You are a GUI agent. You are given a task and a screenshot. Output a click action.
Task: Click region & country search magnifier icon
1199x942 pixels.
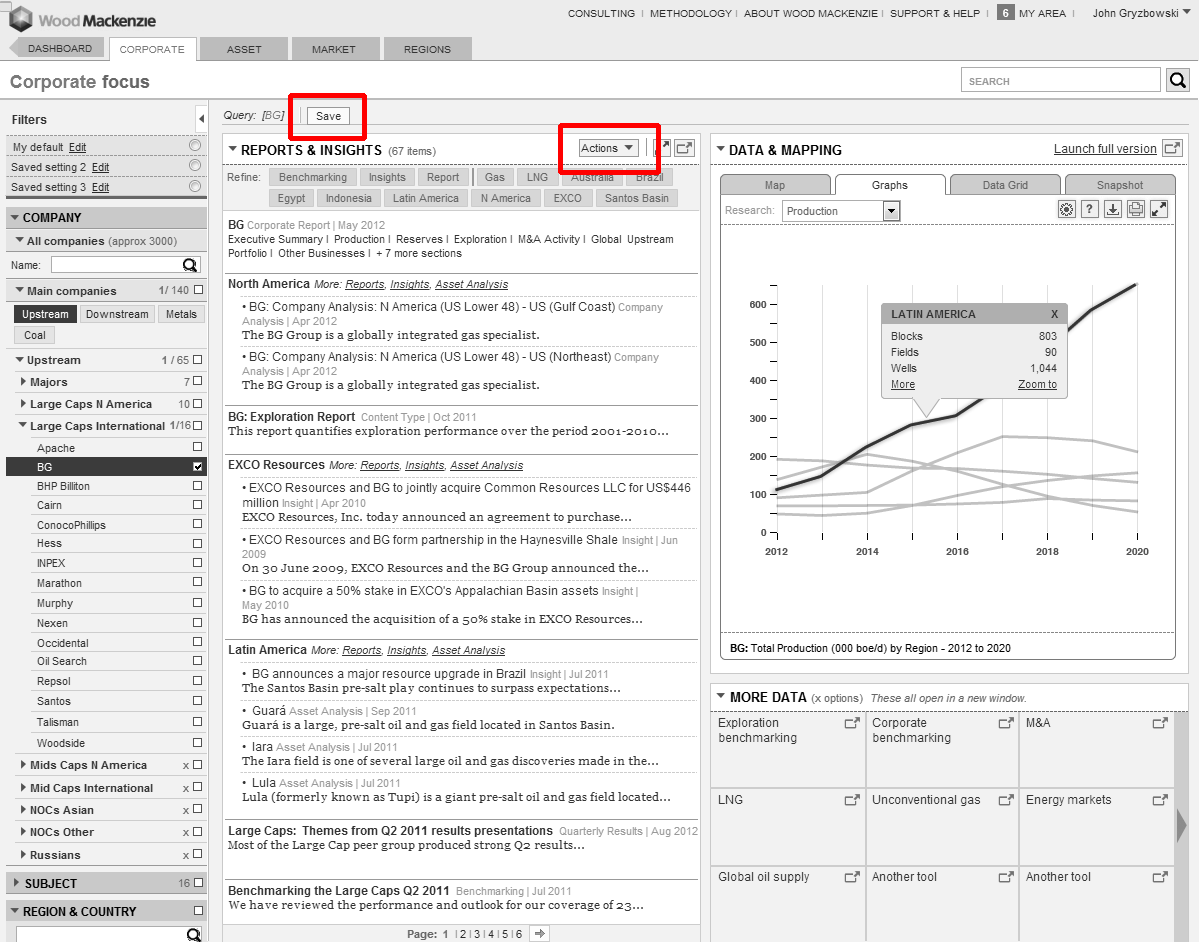tap(193, 934)
